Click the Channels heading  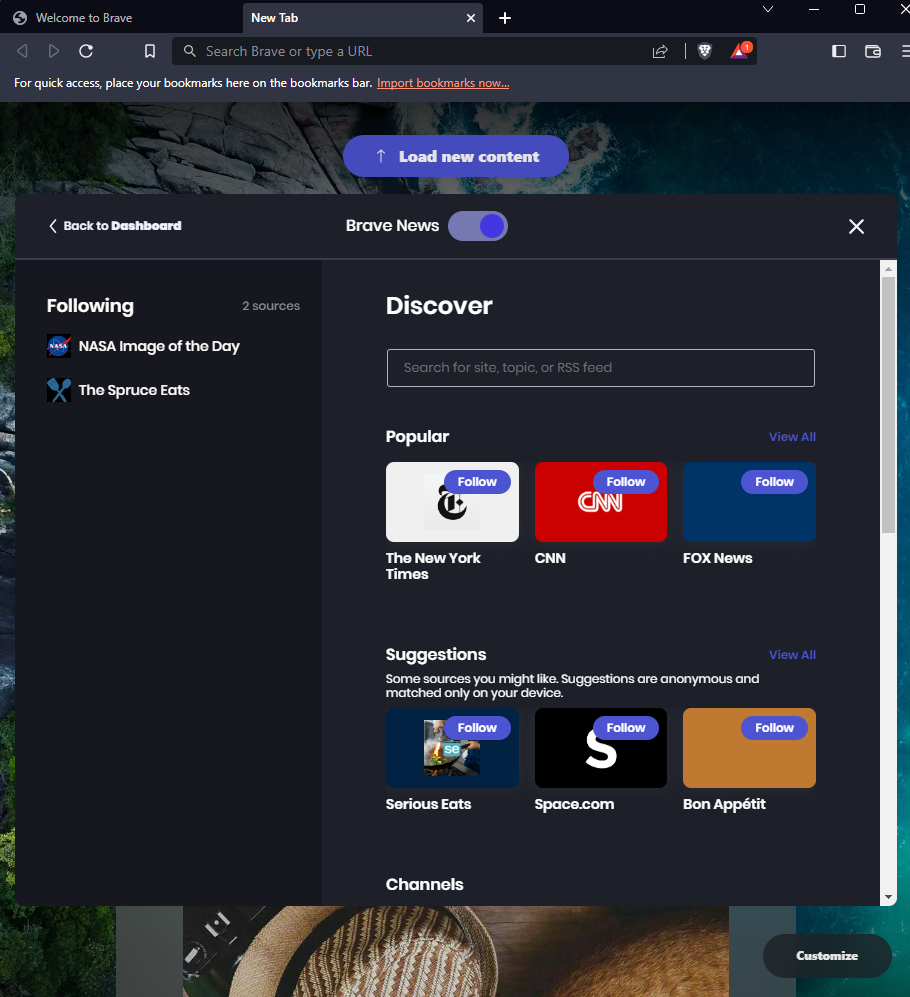pyautogui.click(x=424, y=884)
